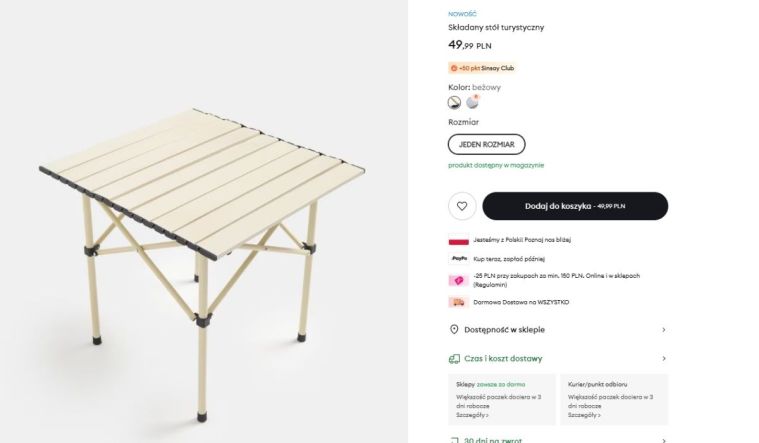759x443 pixels.
Task: Add product to wishlist with heart icon
Action: point(462,206)
